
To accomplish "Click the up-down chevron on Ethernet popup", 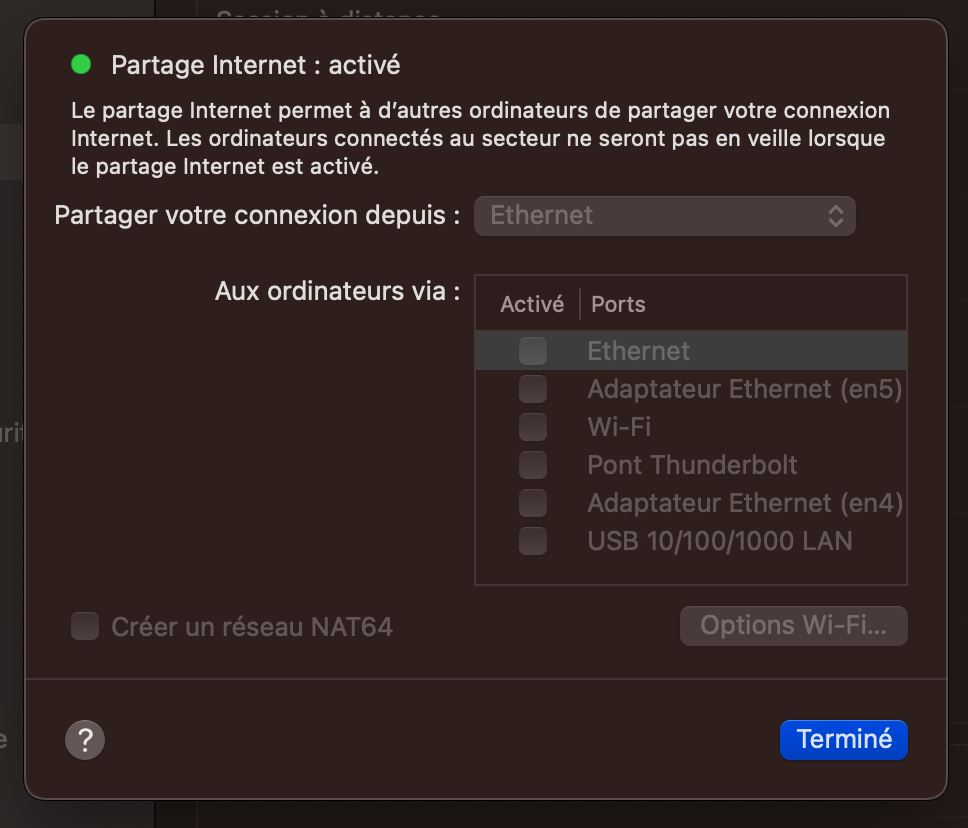I will 836,216.
